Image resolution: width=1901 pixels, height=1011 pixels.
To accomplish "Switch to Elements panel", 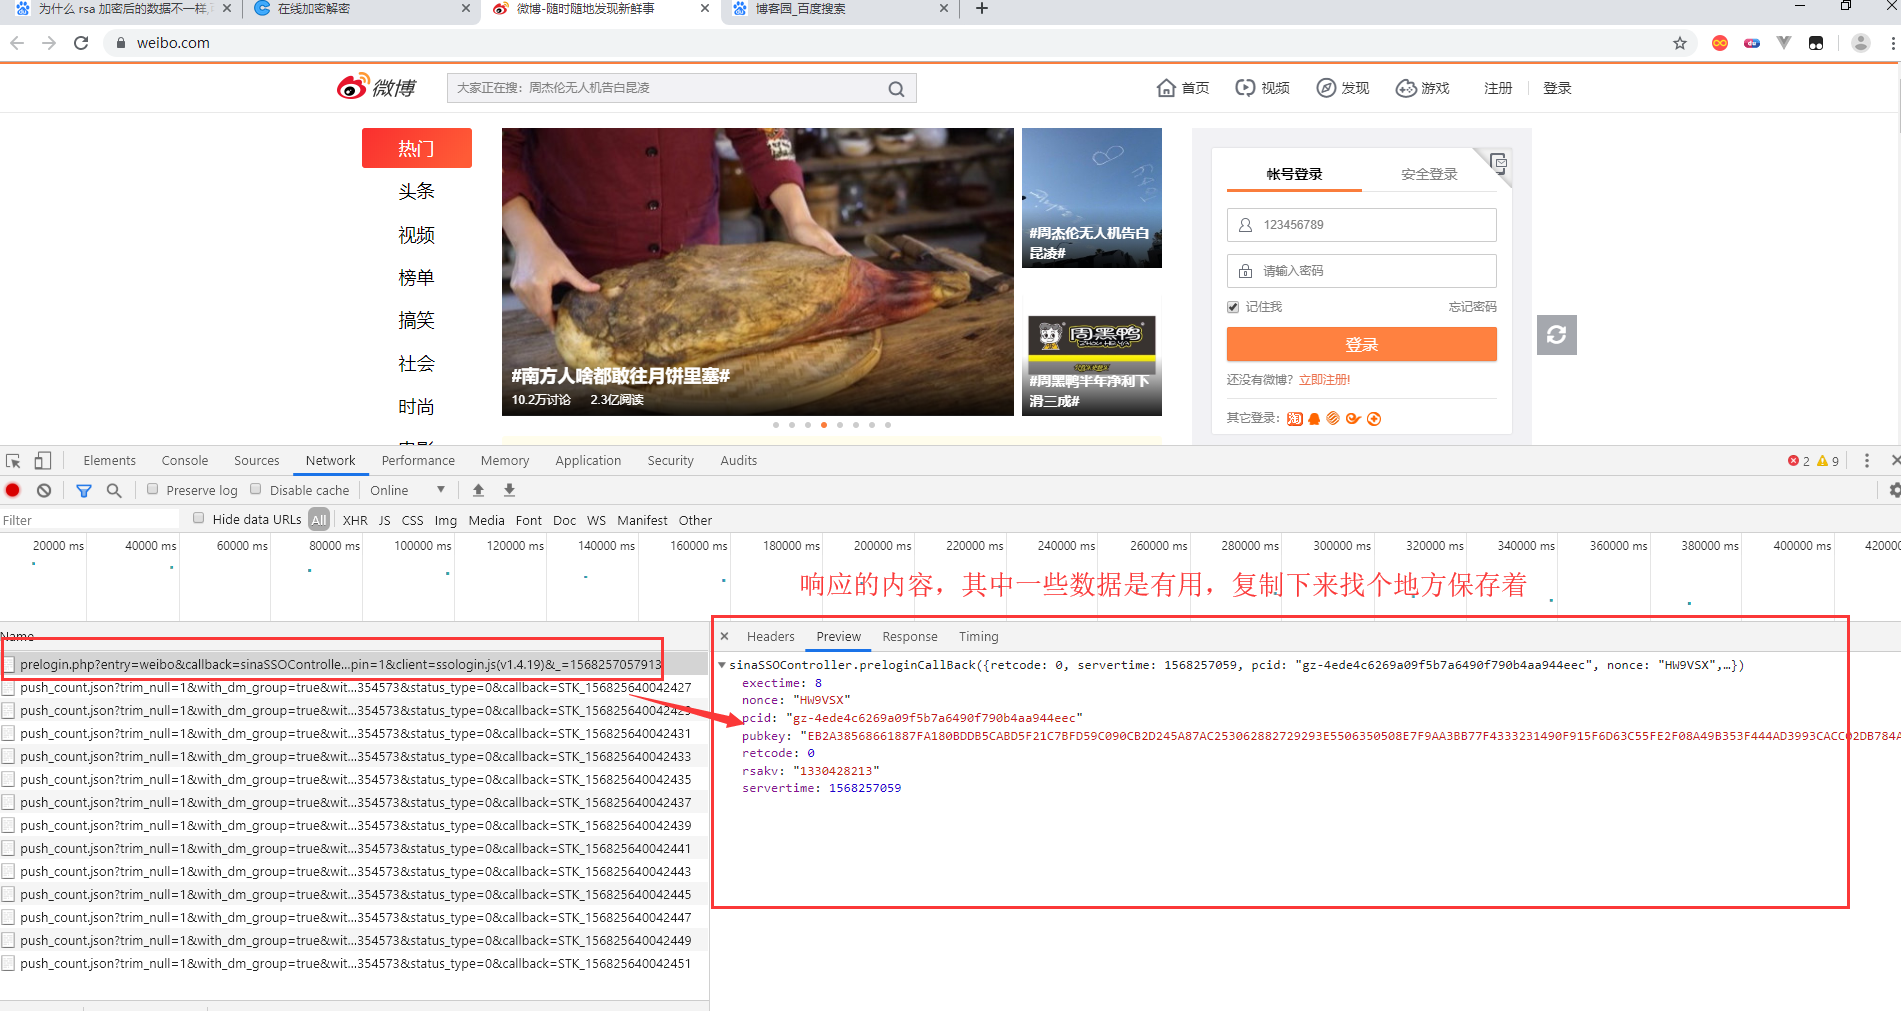I will click(109, 461).
